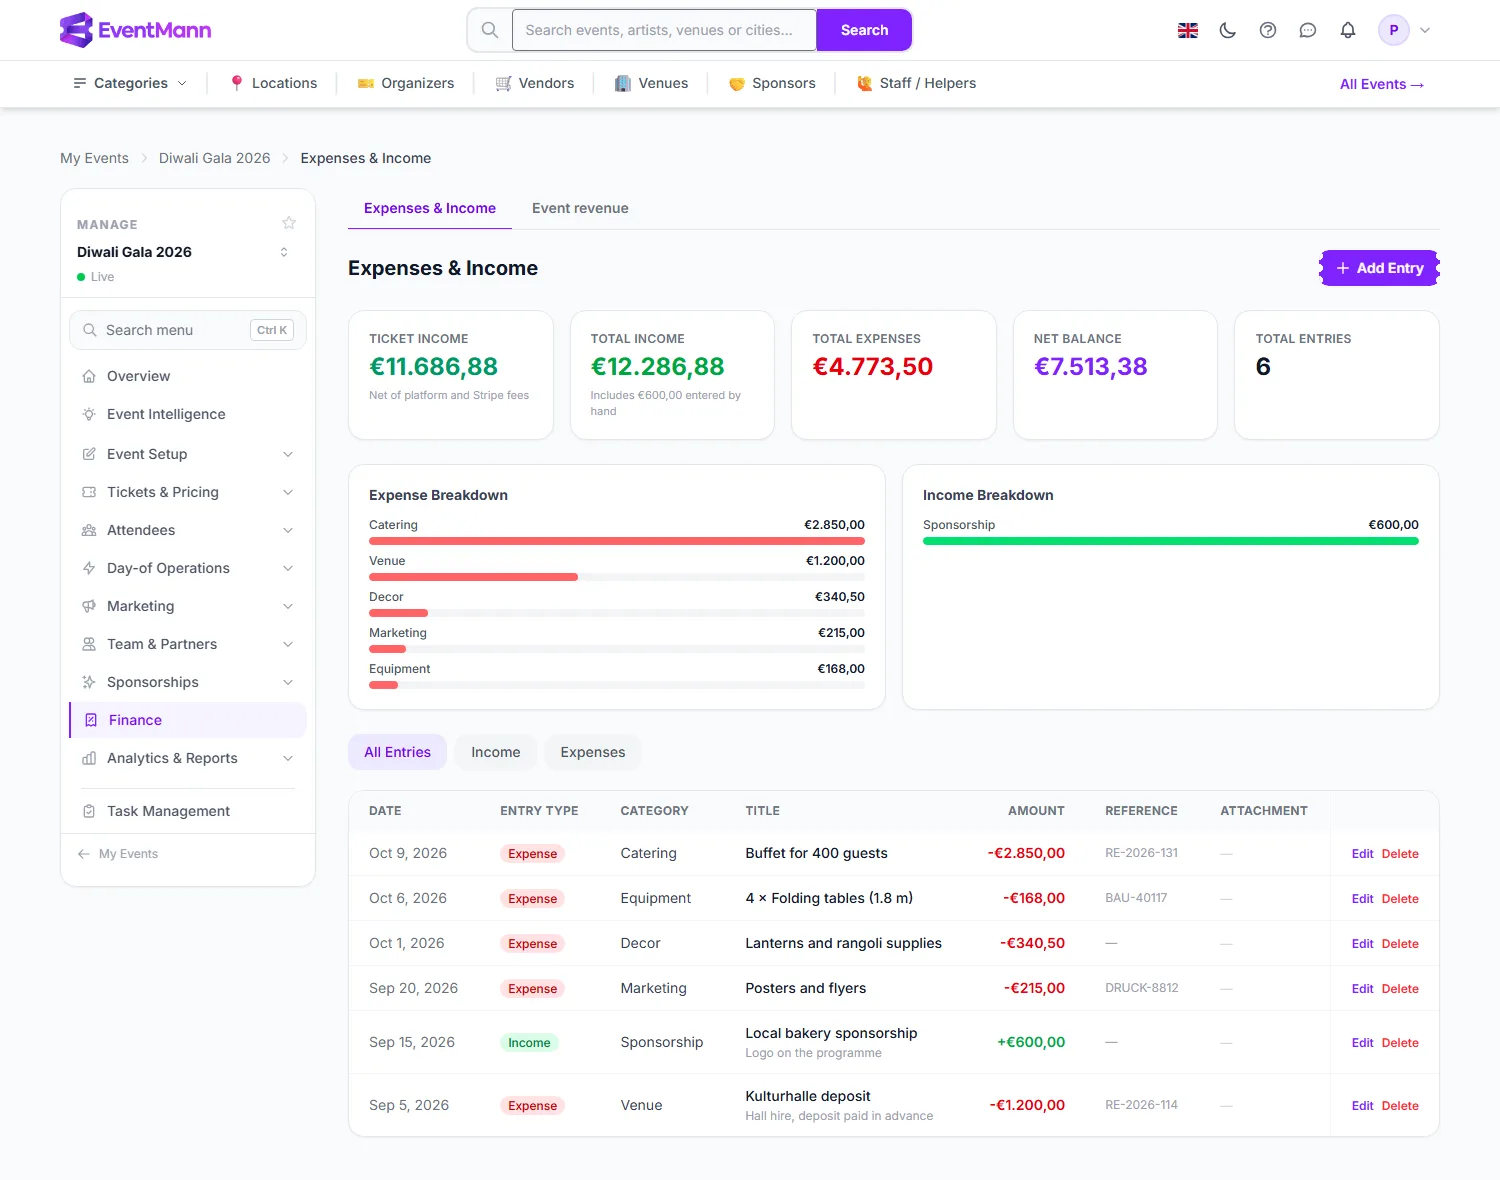The image size is (1500, 1180).
Task: Go back to My Events link
Action: (x=118, y=854)
